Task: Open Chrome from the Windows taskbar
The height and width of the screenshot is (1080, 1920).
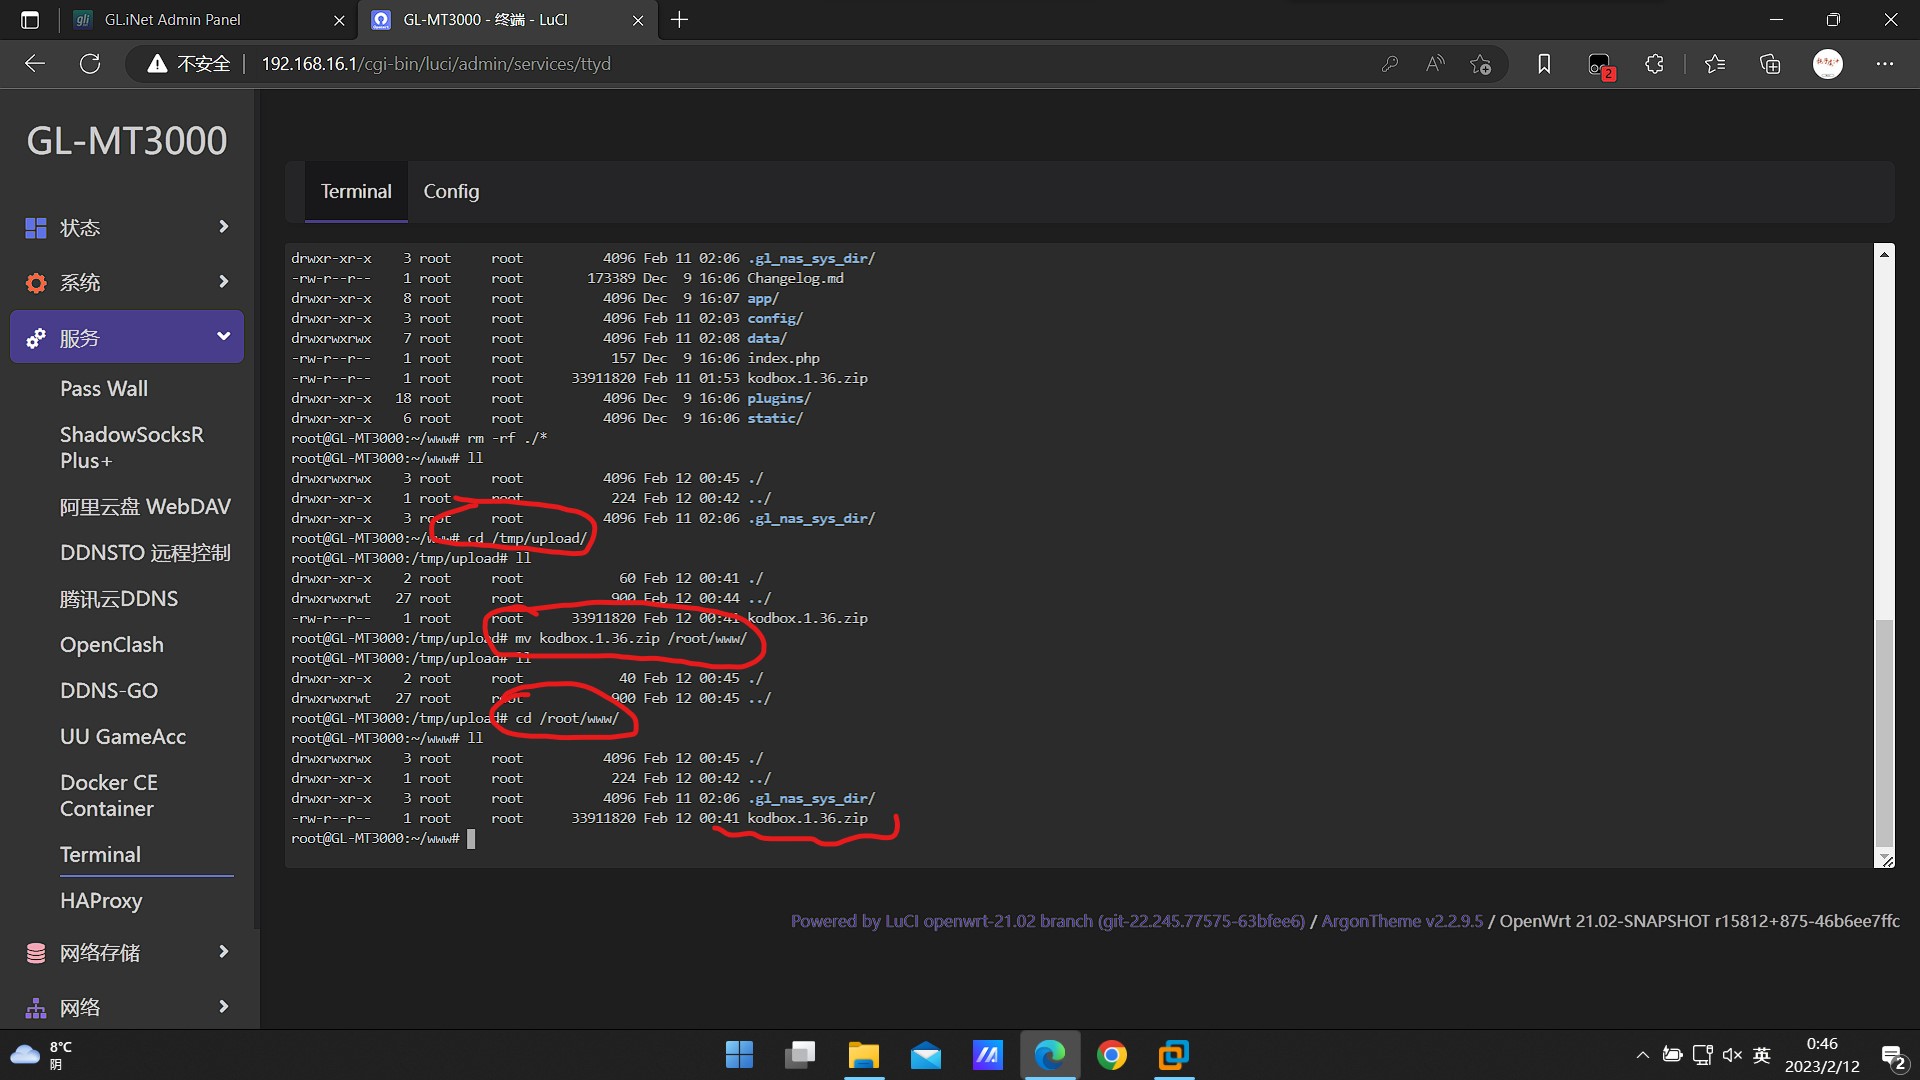Action: point(1111,1055)
